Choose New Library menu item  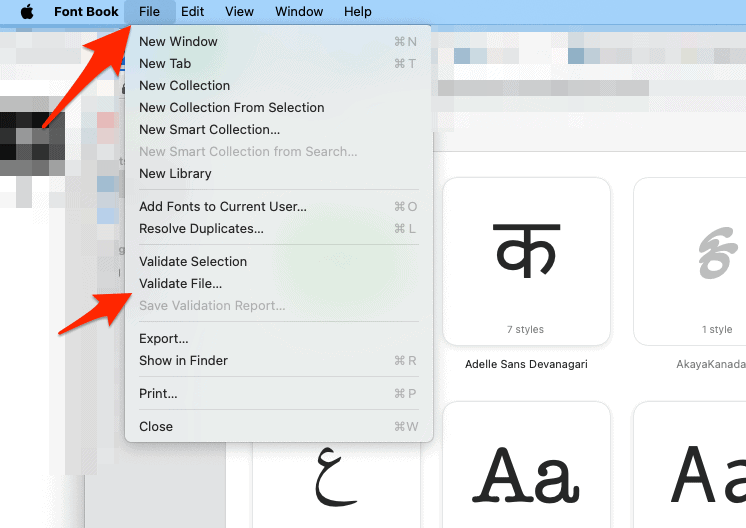pos(175,174)
